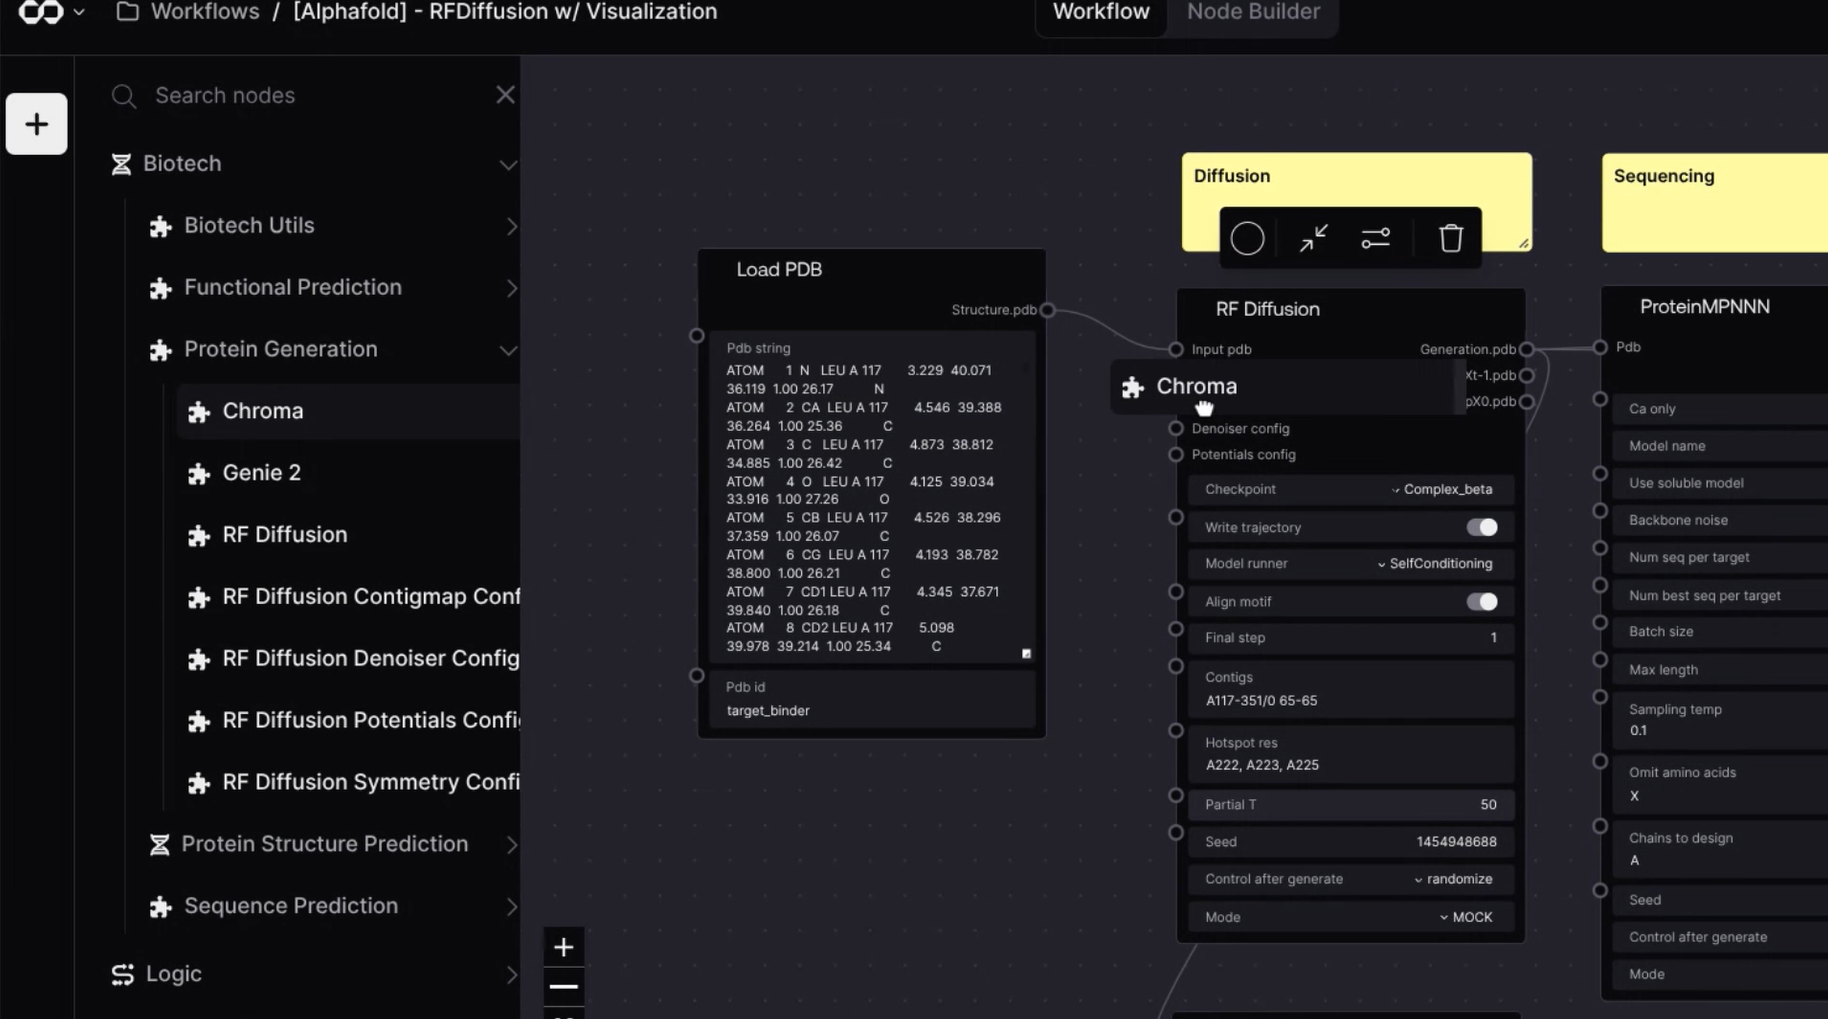The height and width of the screenshot is (1019, 1828).
Task: Click the Sequencing sticky note
Action: 1714,202
